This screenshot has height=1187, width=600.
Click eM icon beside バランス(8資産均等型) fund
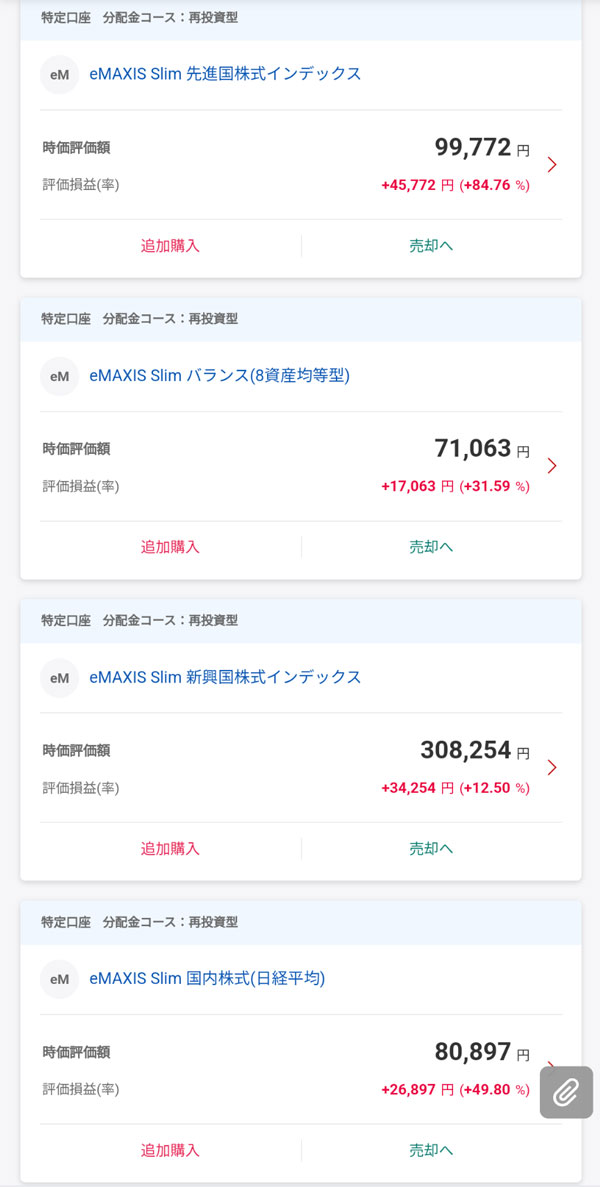point(60,377)
